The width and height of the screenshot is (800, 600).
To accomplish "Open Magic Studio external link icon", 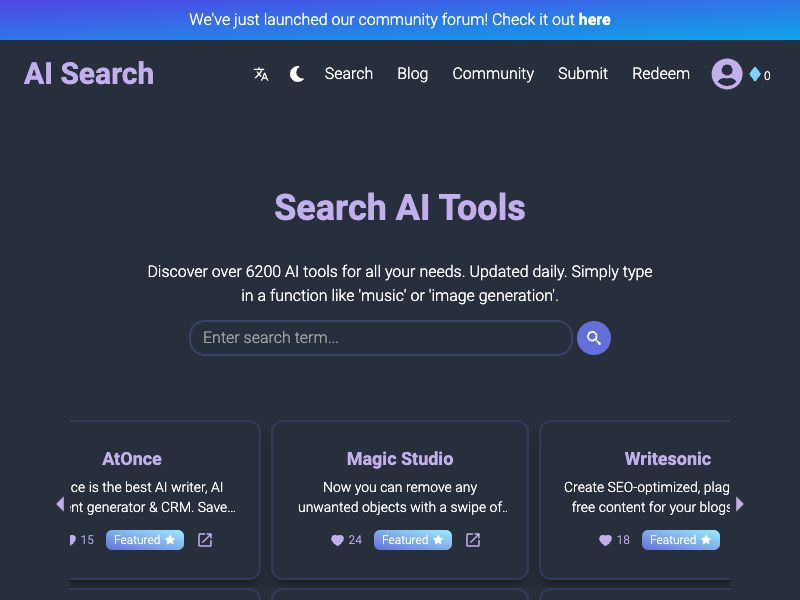I will pyautogui.click(x=473, y=540).
